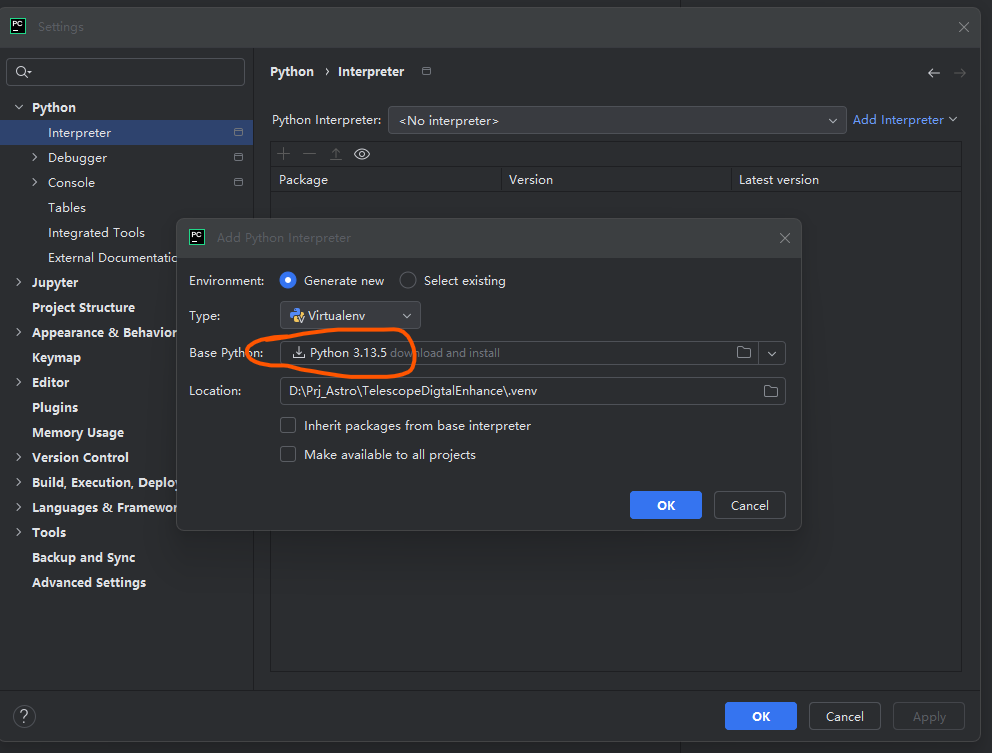Open Advanced Settings page
This screenshot has width=992, height=753.
[x=89, y=582]
